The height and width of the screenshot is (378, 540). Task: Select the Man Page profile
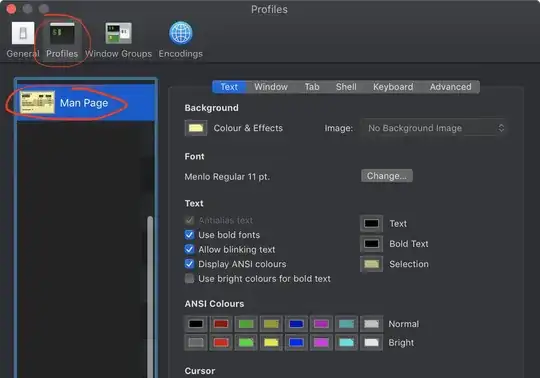[85, 103]
